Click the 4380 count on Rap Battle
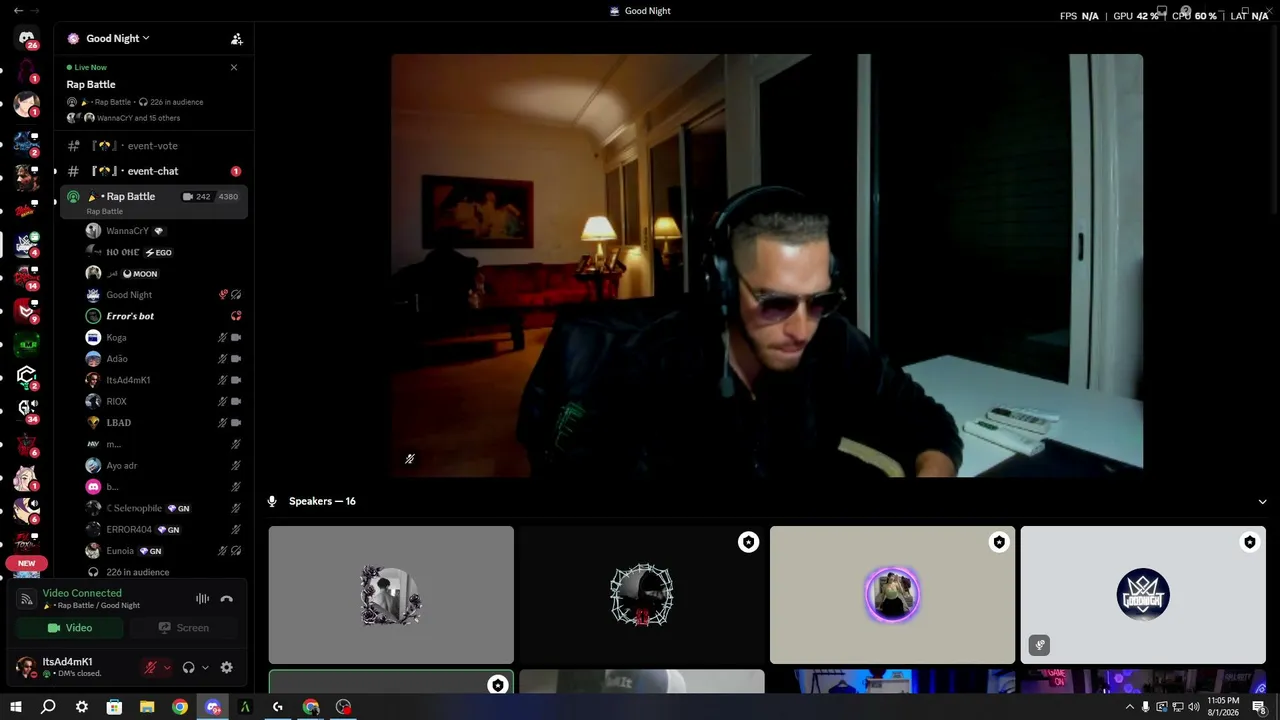 click(228, 197)
